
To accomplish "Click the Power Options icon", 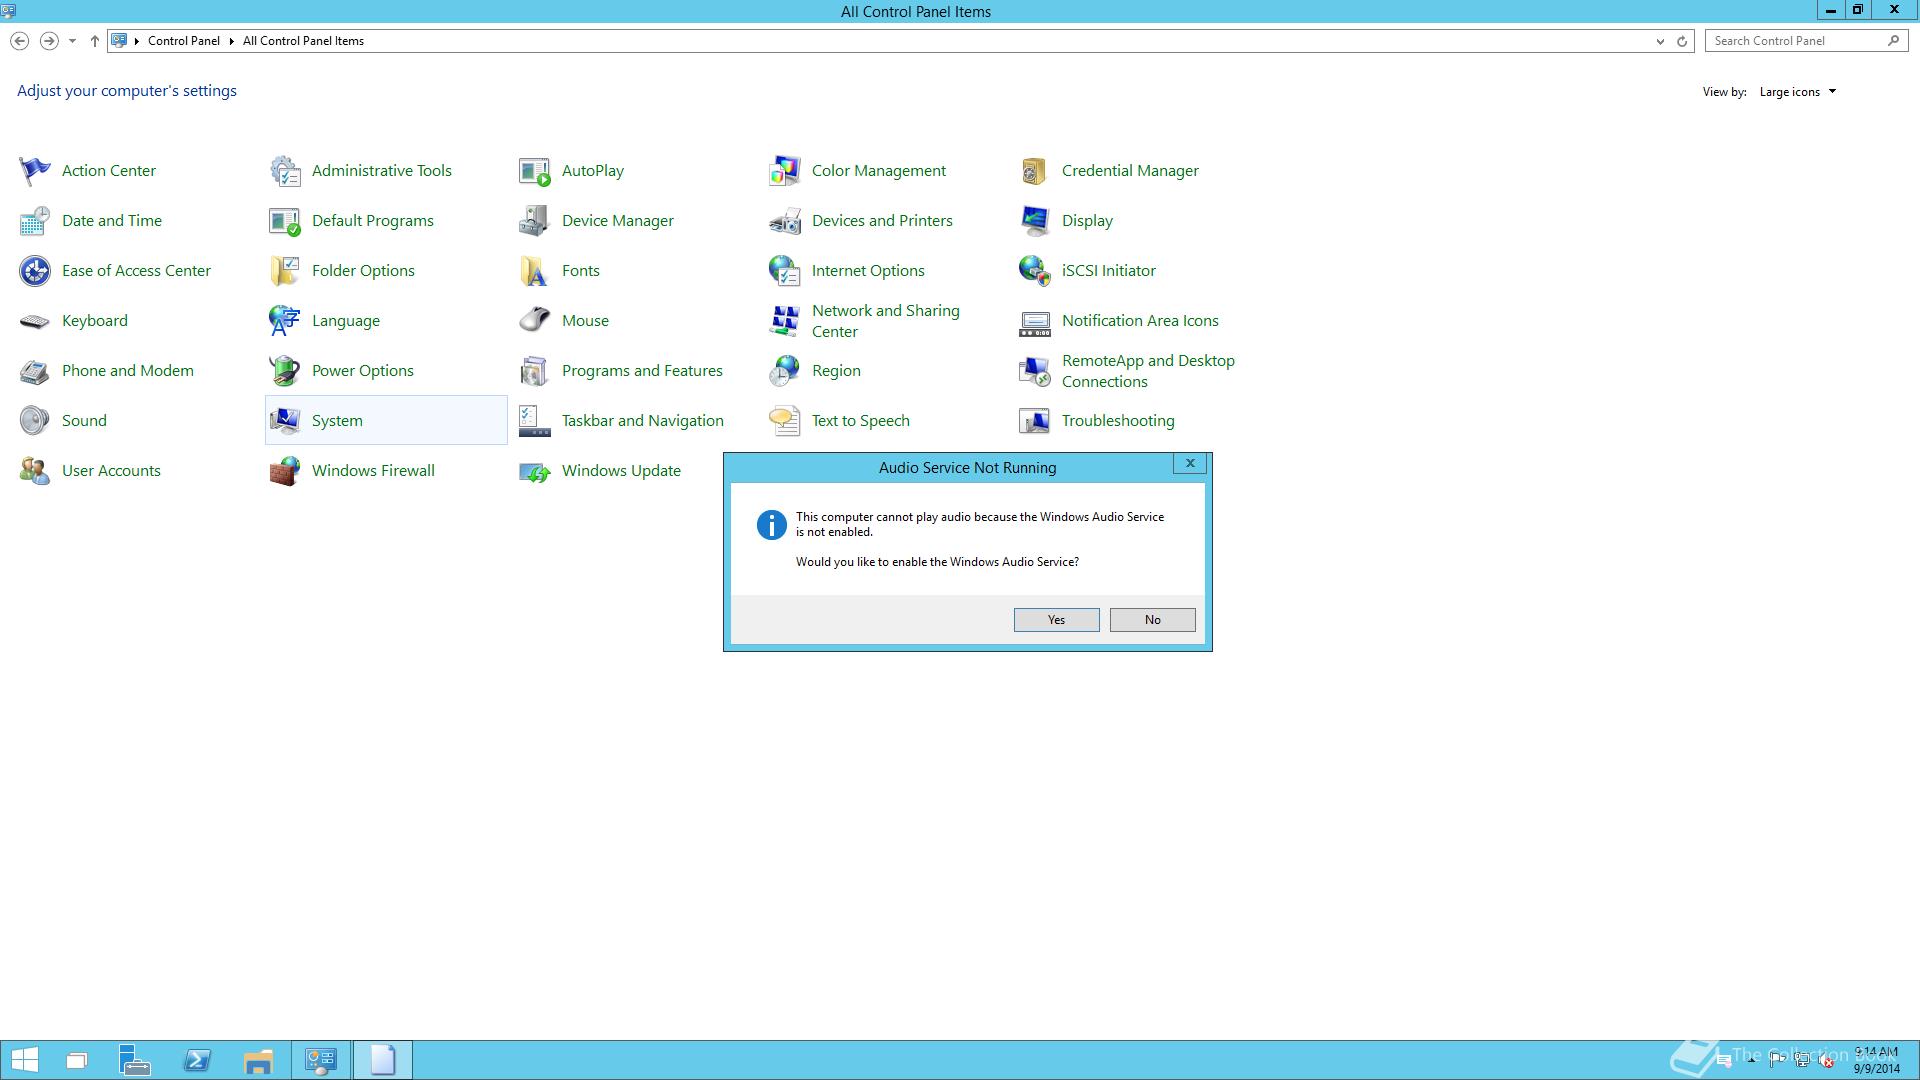I will click(x=285, y=371).
